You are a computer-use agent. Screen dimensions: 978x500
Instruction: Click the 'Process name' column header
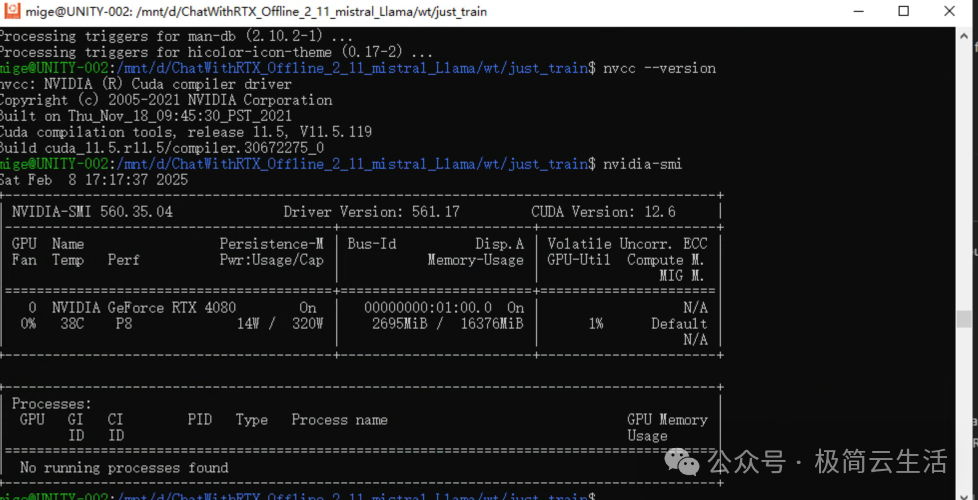pyautogui.click(x=339, y=420)
